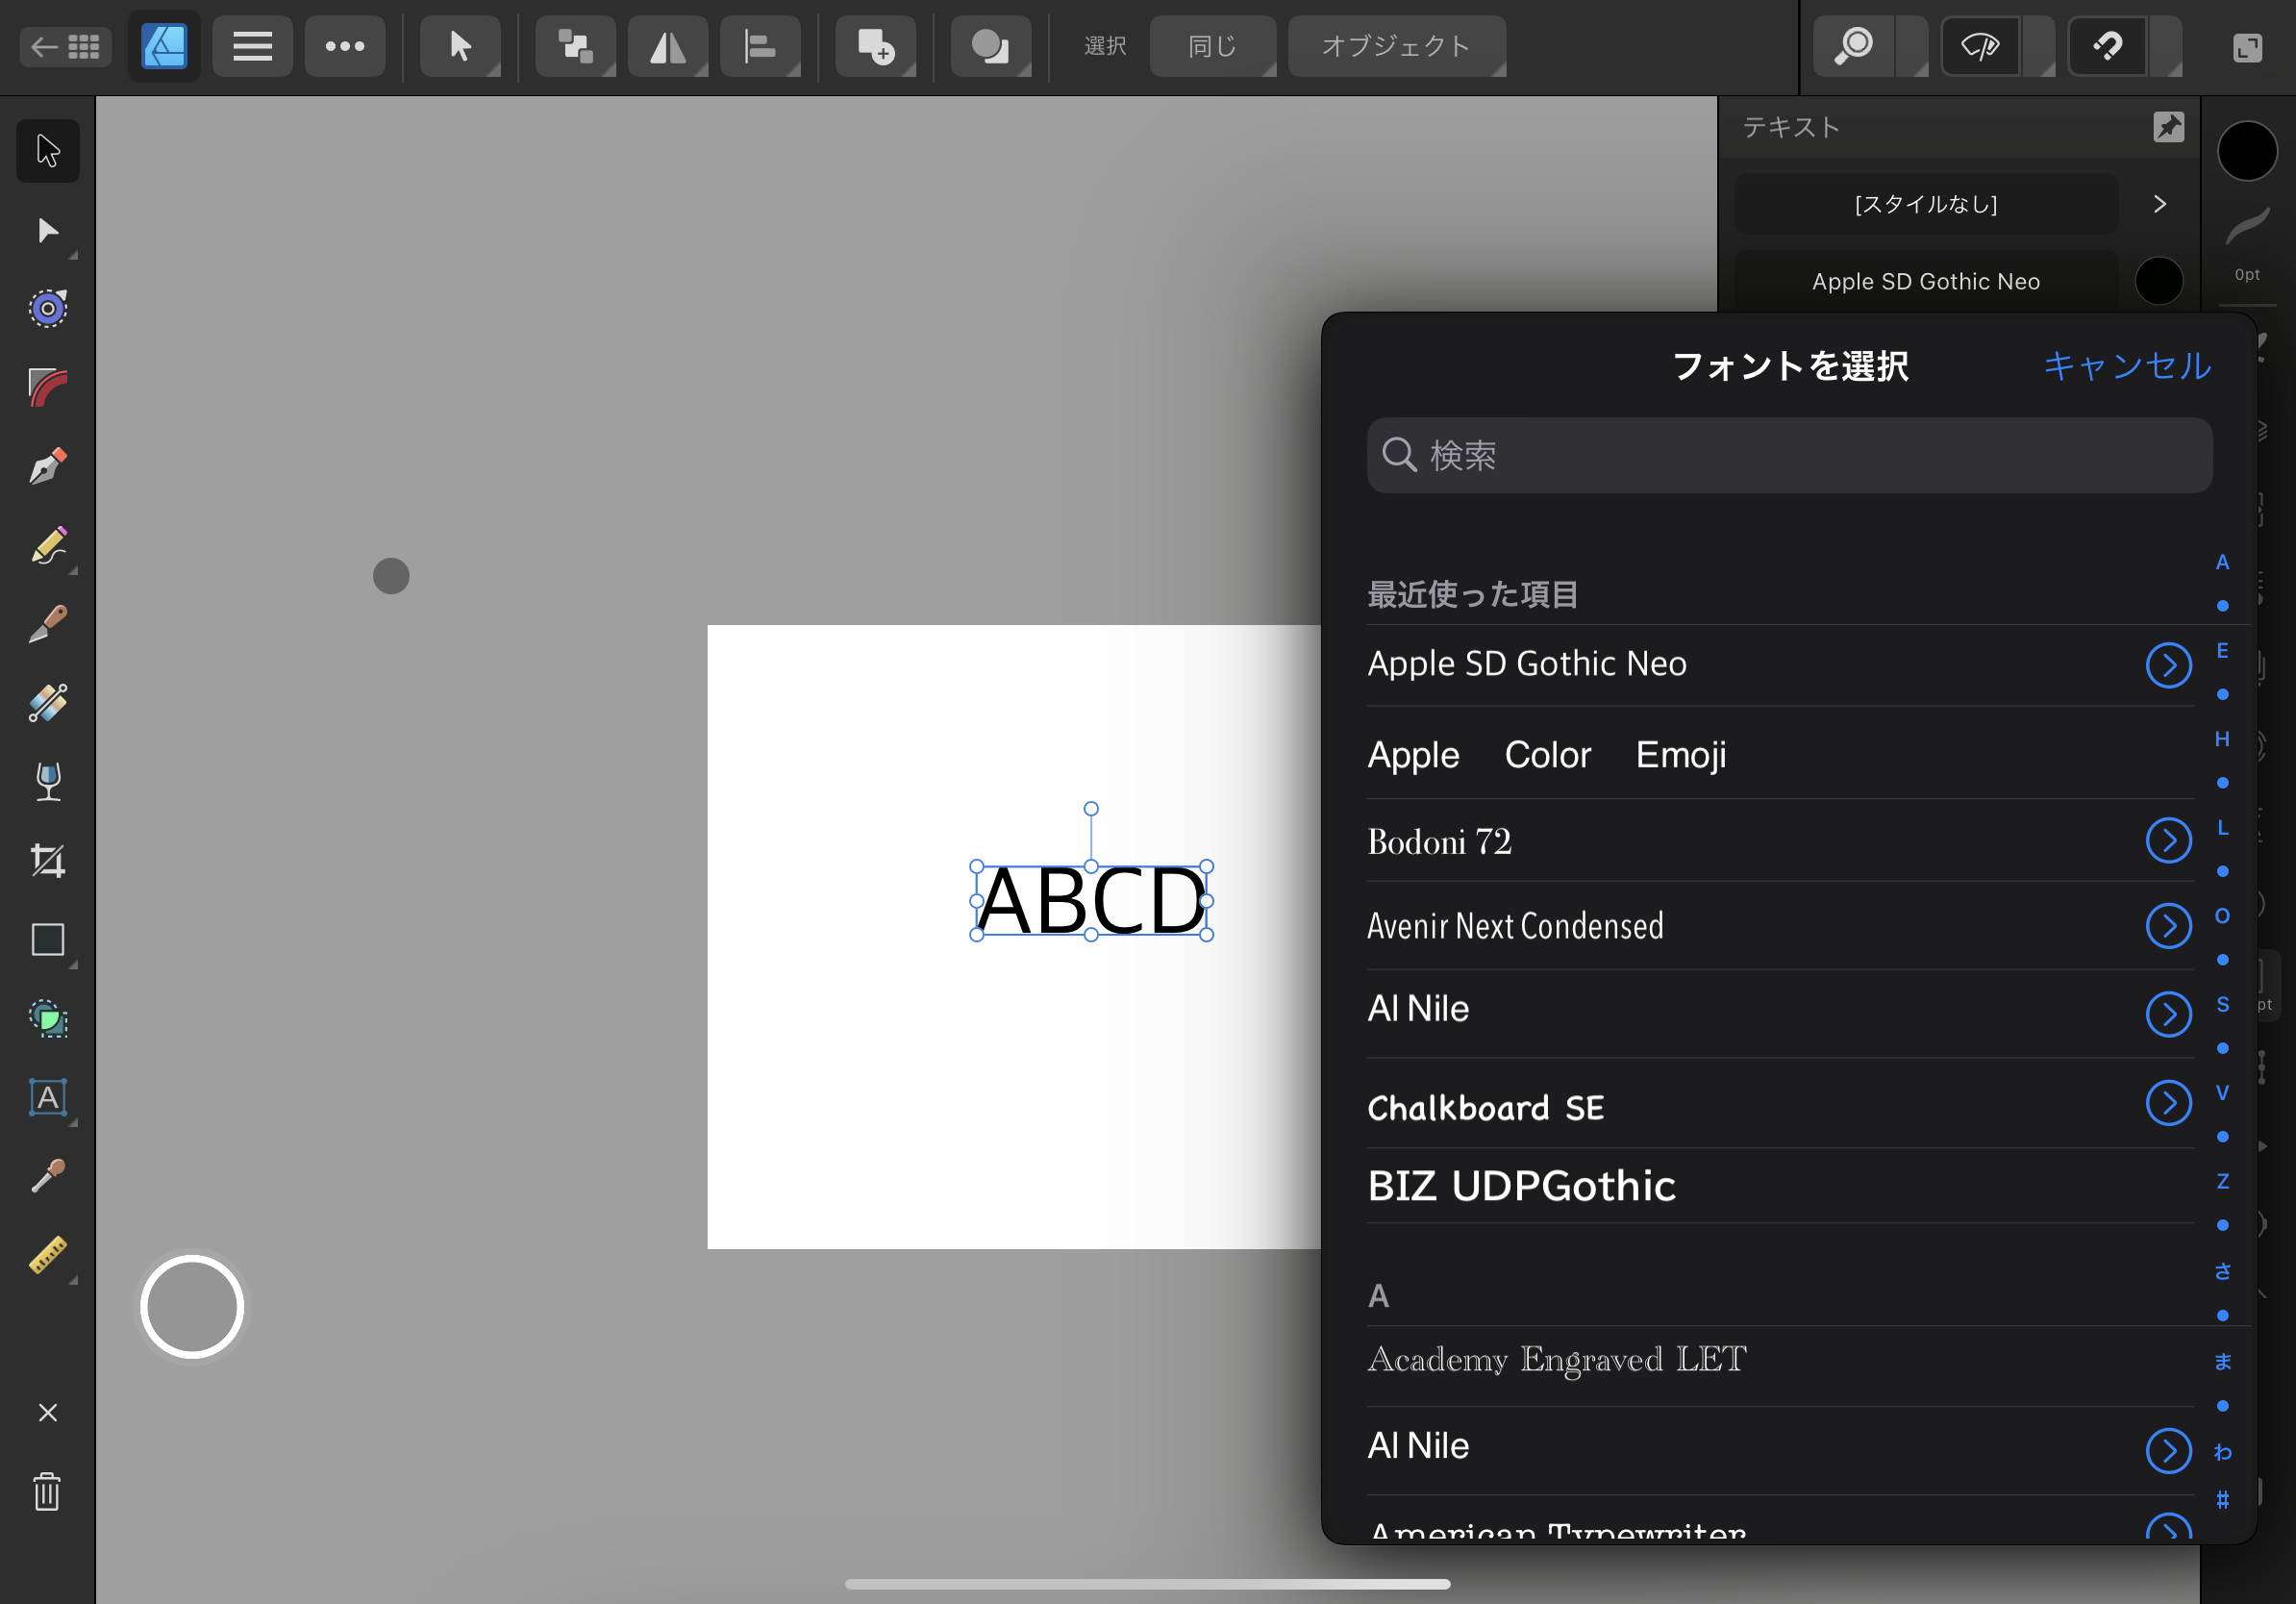Viewport: 2296px width, 1604px height.
Task: Choose BIZ UDPGothic font
Action: [1780, 1186]
